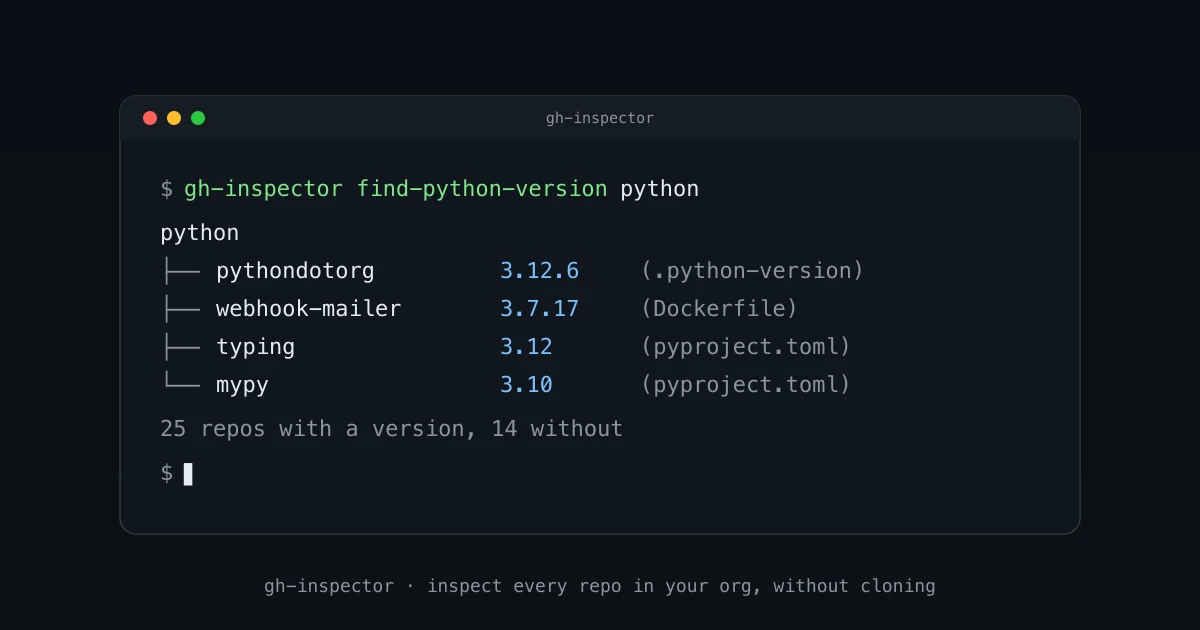The width and height of the screenshot is (1200, 630).
Task: Click the 'find-python-version' subcommand text
Action: click(482, 189)
